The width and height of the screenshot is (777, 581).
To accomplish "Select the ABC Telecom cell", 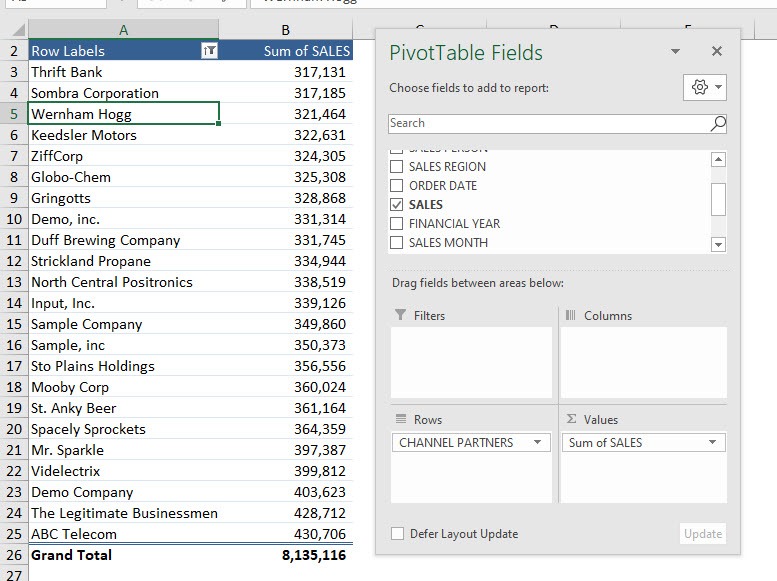I will point(123,533).
